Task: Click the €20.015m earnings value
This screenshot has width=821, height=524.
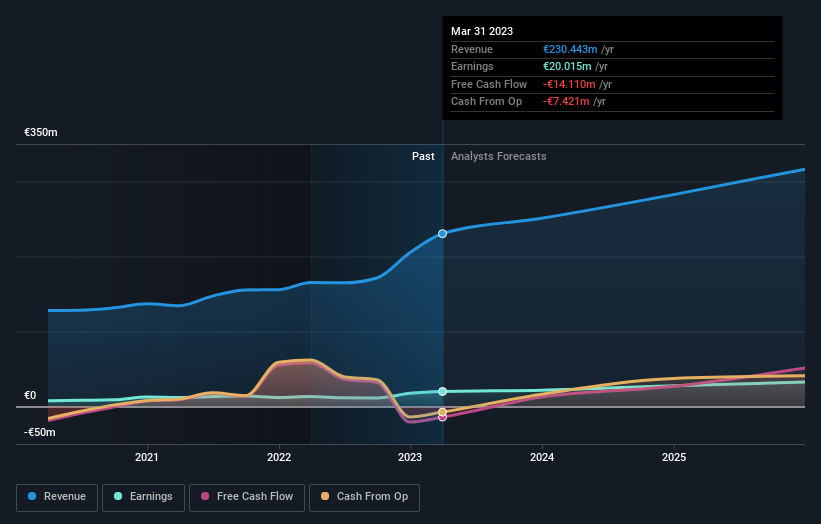Action: click(x=567, y=66)
